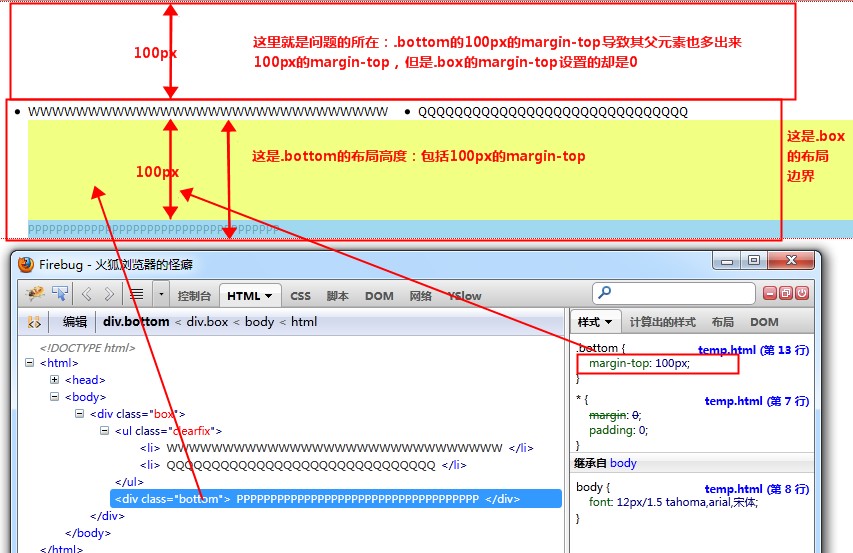
Task: Switch to the 控制台 console tab
Action: tap(194, 296)
